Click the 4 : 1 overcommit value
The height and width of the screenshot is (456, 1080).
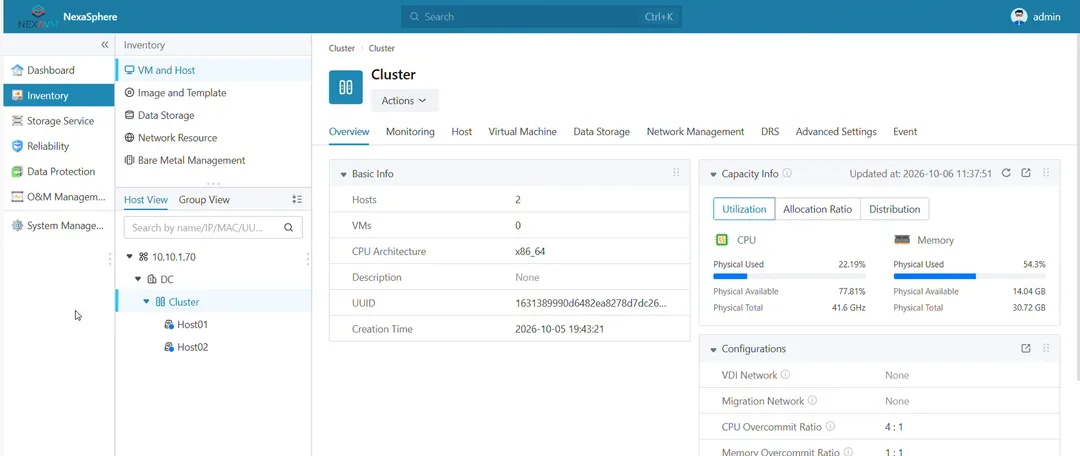(x=894, y=427)
